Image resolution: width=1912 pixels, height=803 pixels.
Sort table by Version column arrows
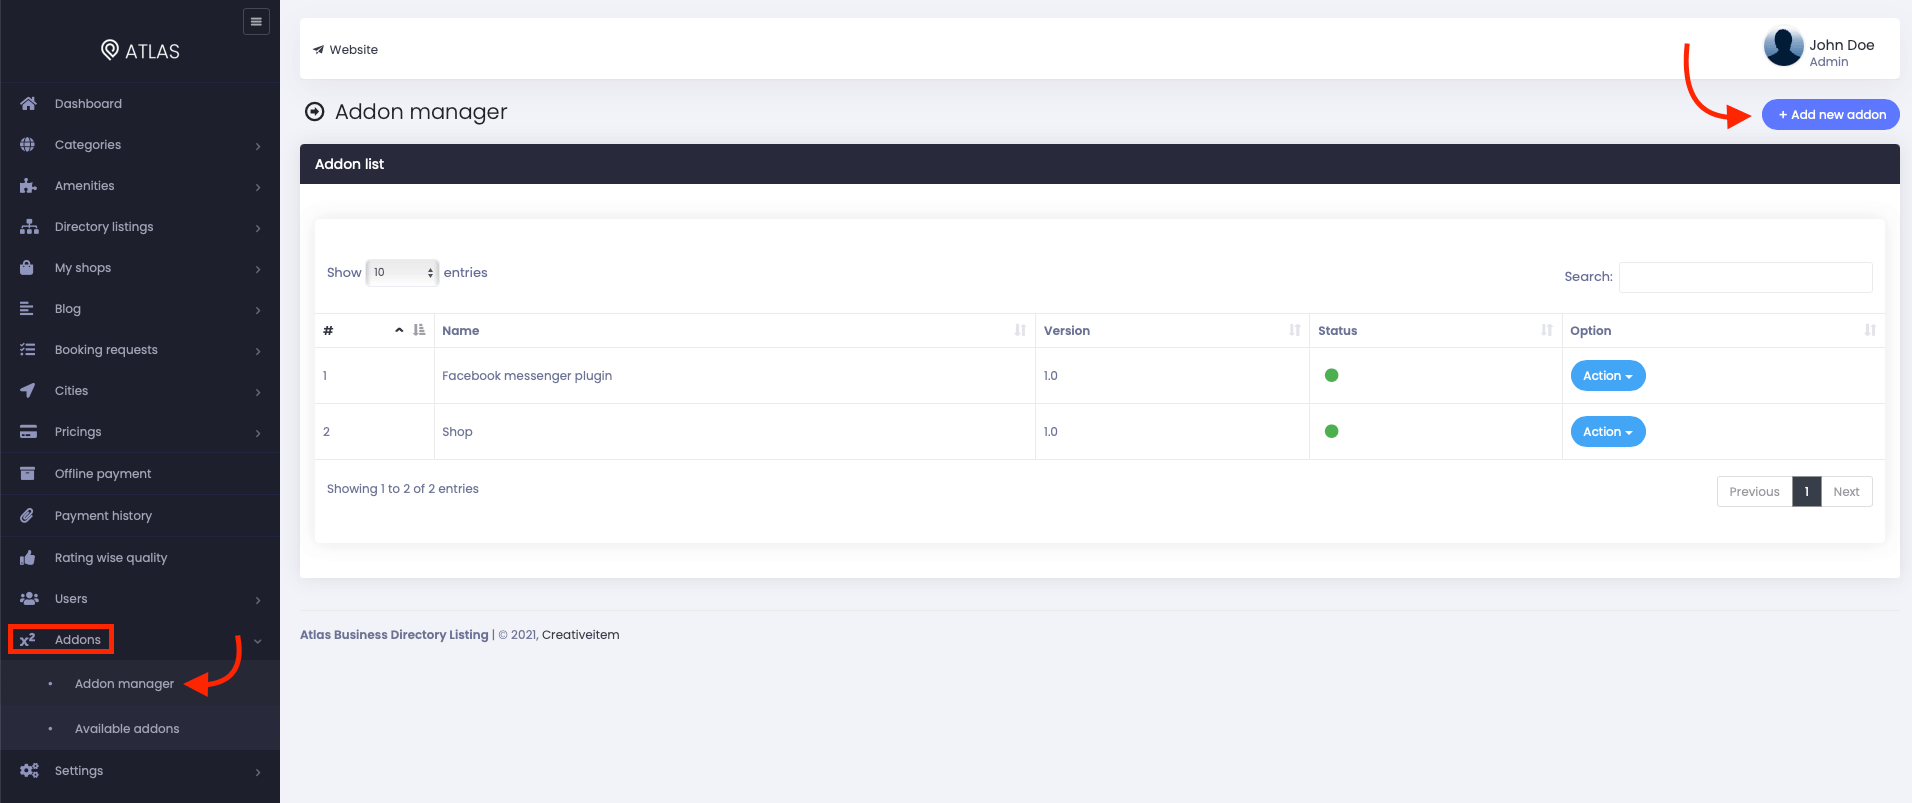click(x=1295, y=330)
